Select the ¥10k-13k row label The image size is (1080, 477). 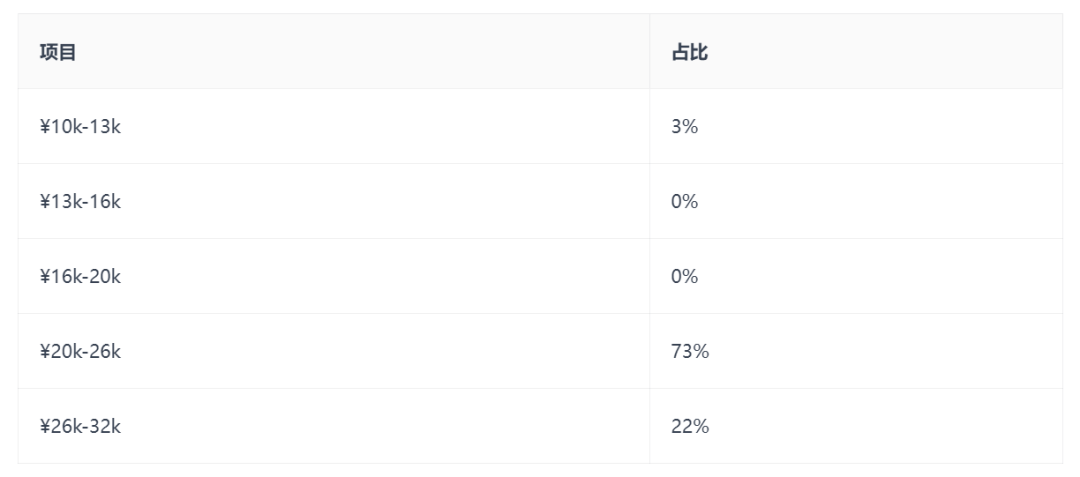click(x=80, y=127)
